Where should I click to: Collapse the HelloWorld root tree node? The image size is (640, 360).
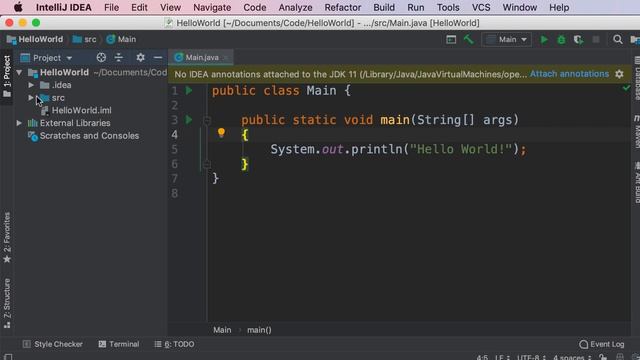tap(19, 73)
